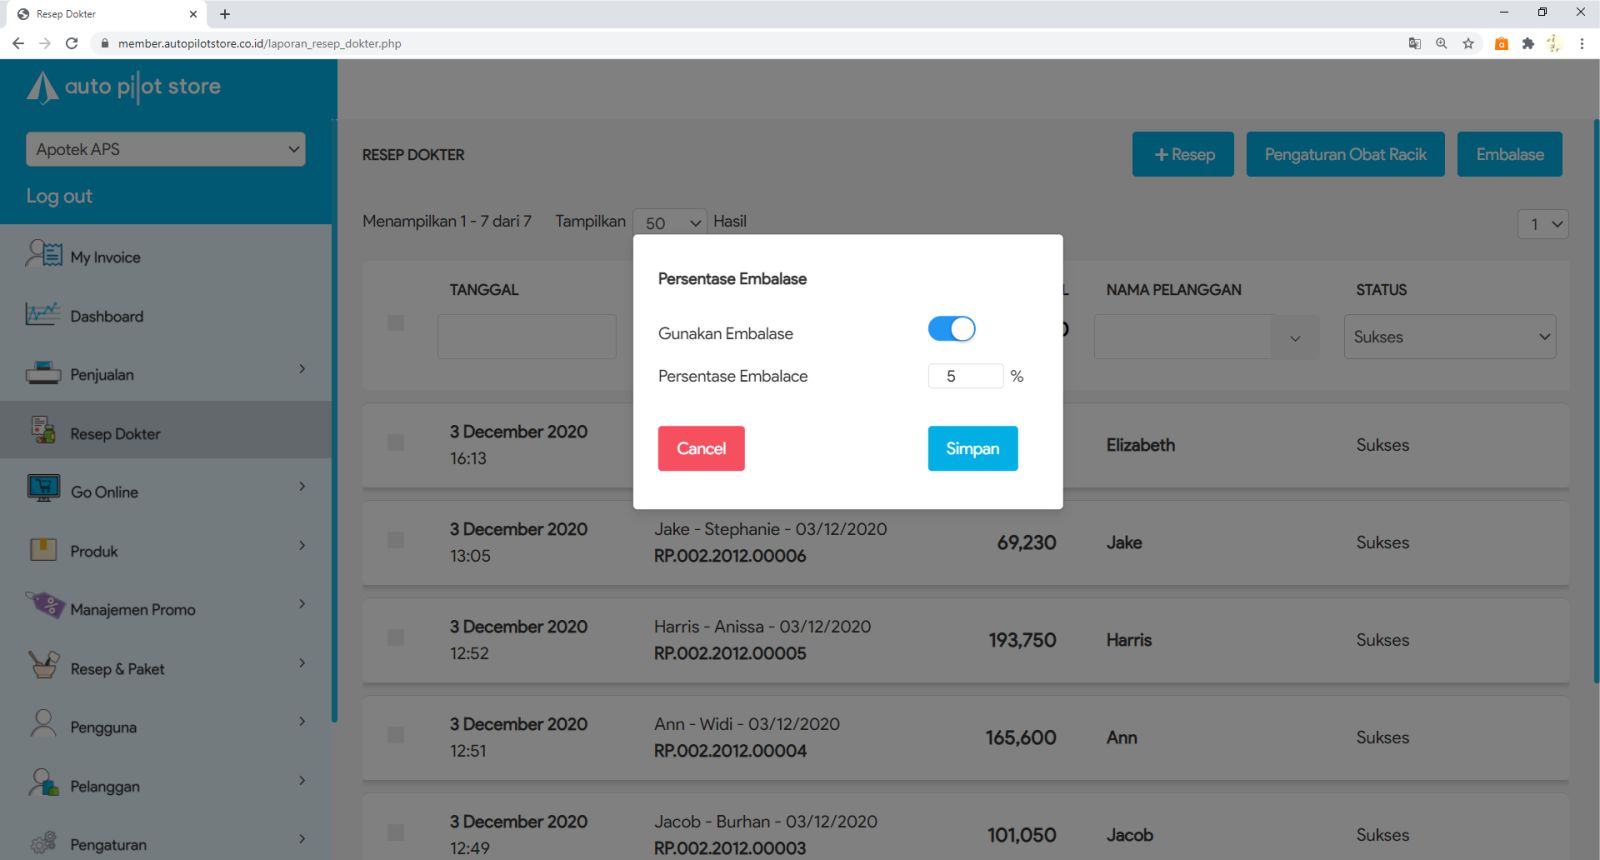This screenshot has height=860, width=1600.
Task: Click the Penjualan cash register icon
Action: point(43,373)
